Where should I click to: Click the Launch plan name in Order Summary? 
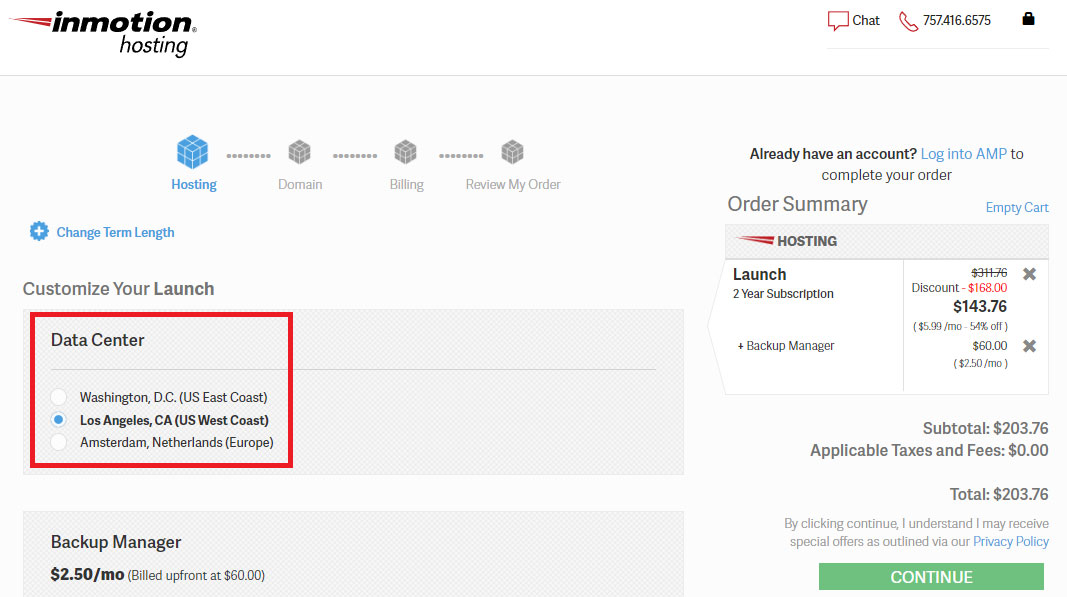click(x=759, y=274)
